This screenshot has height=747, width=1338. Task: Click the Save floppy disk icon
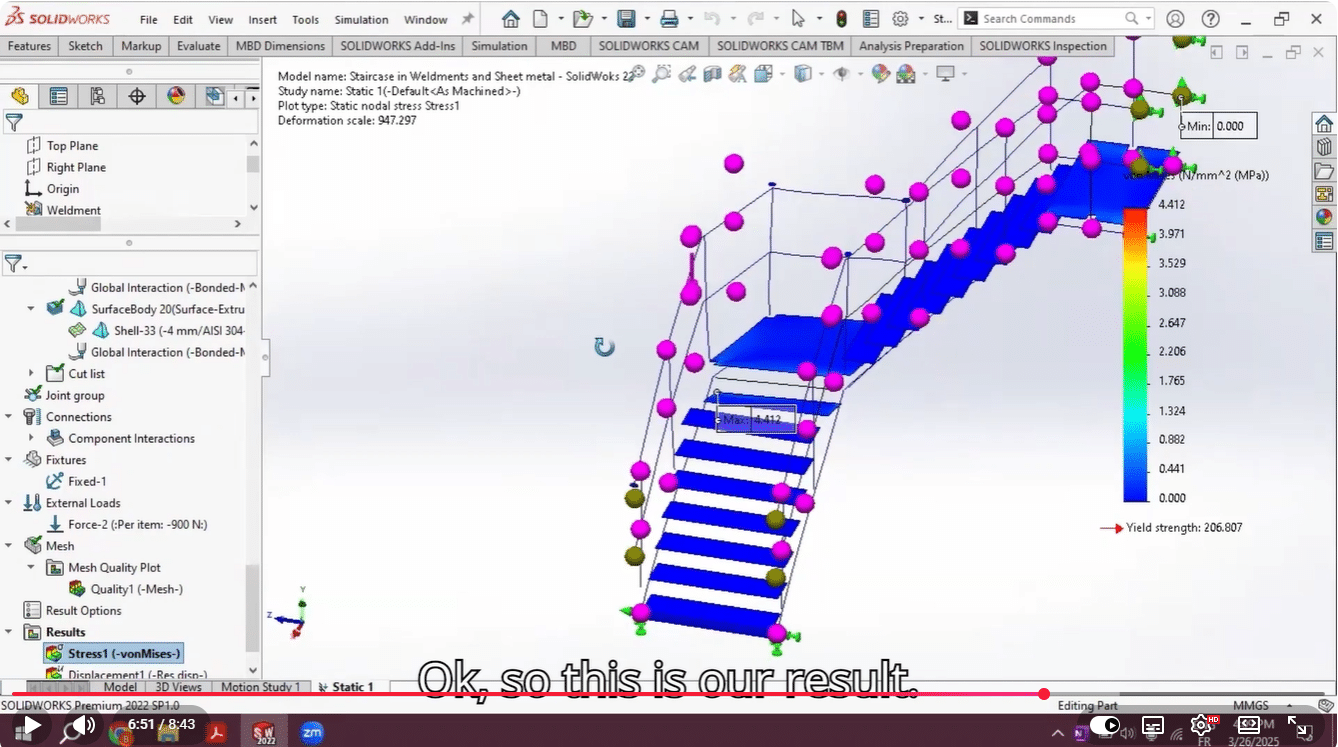click(626, 19)
